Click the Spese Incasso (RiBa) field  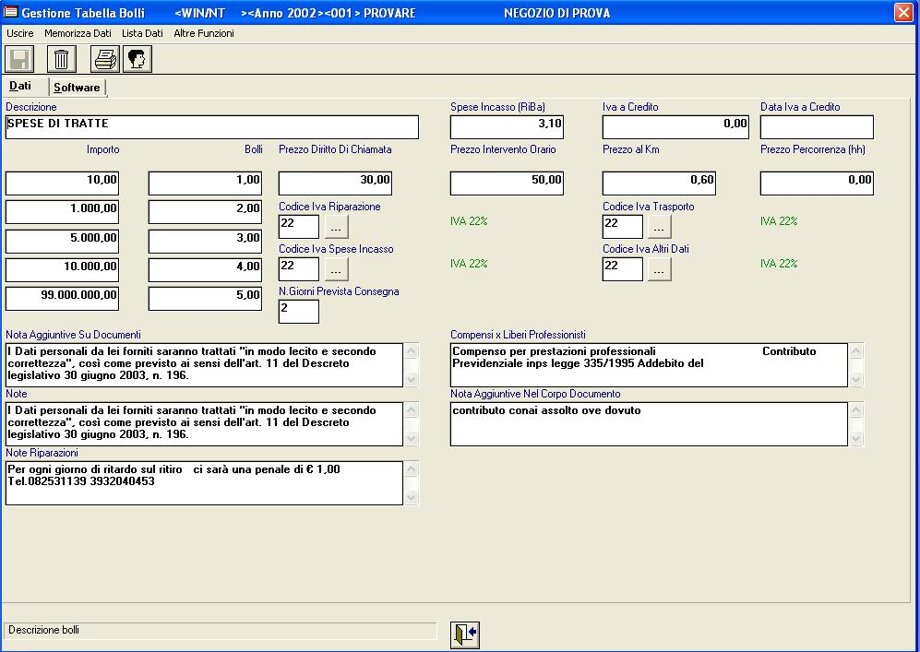point(508,127)
